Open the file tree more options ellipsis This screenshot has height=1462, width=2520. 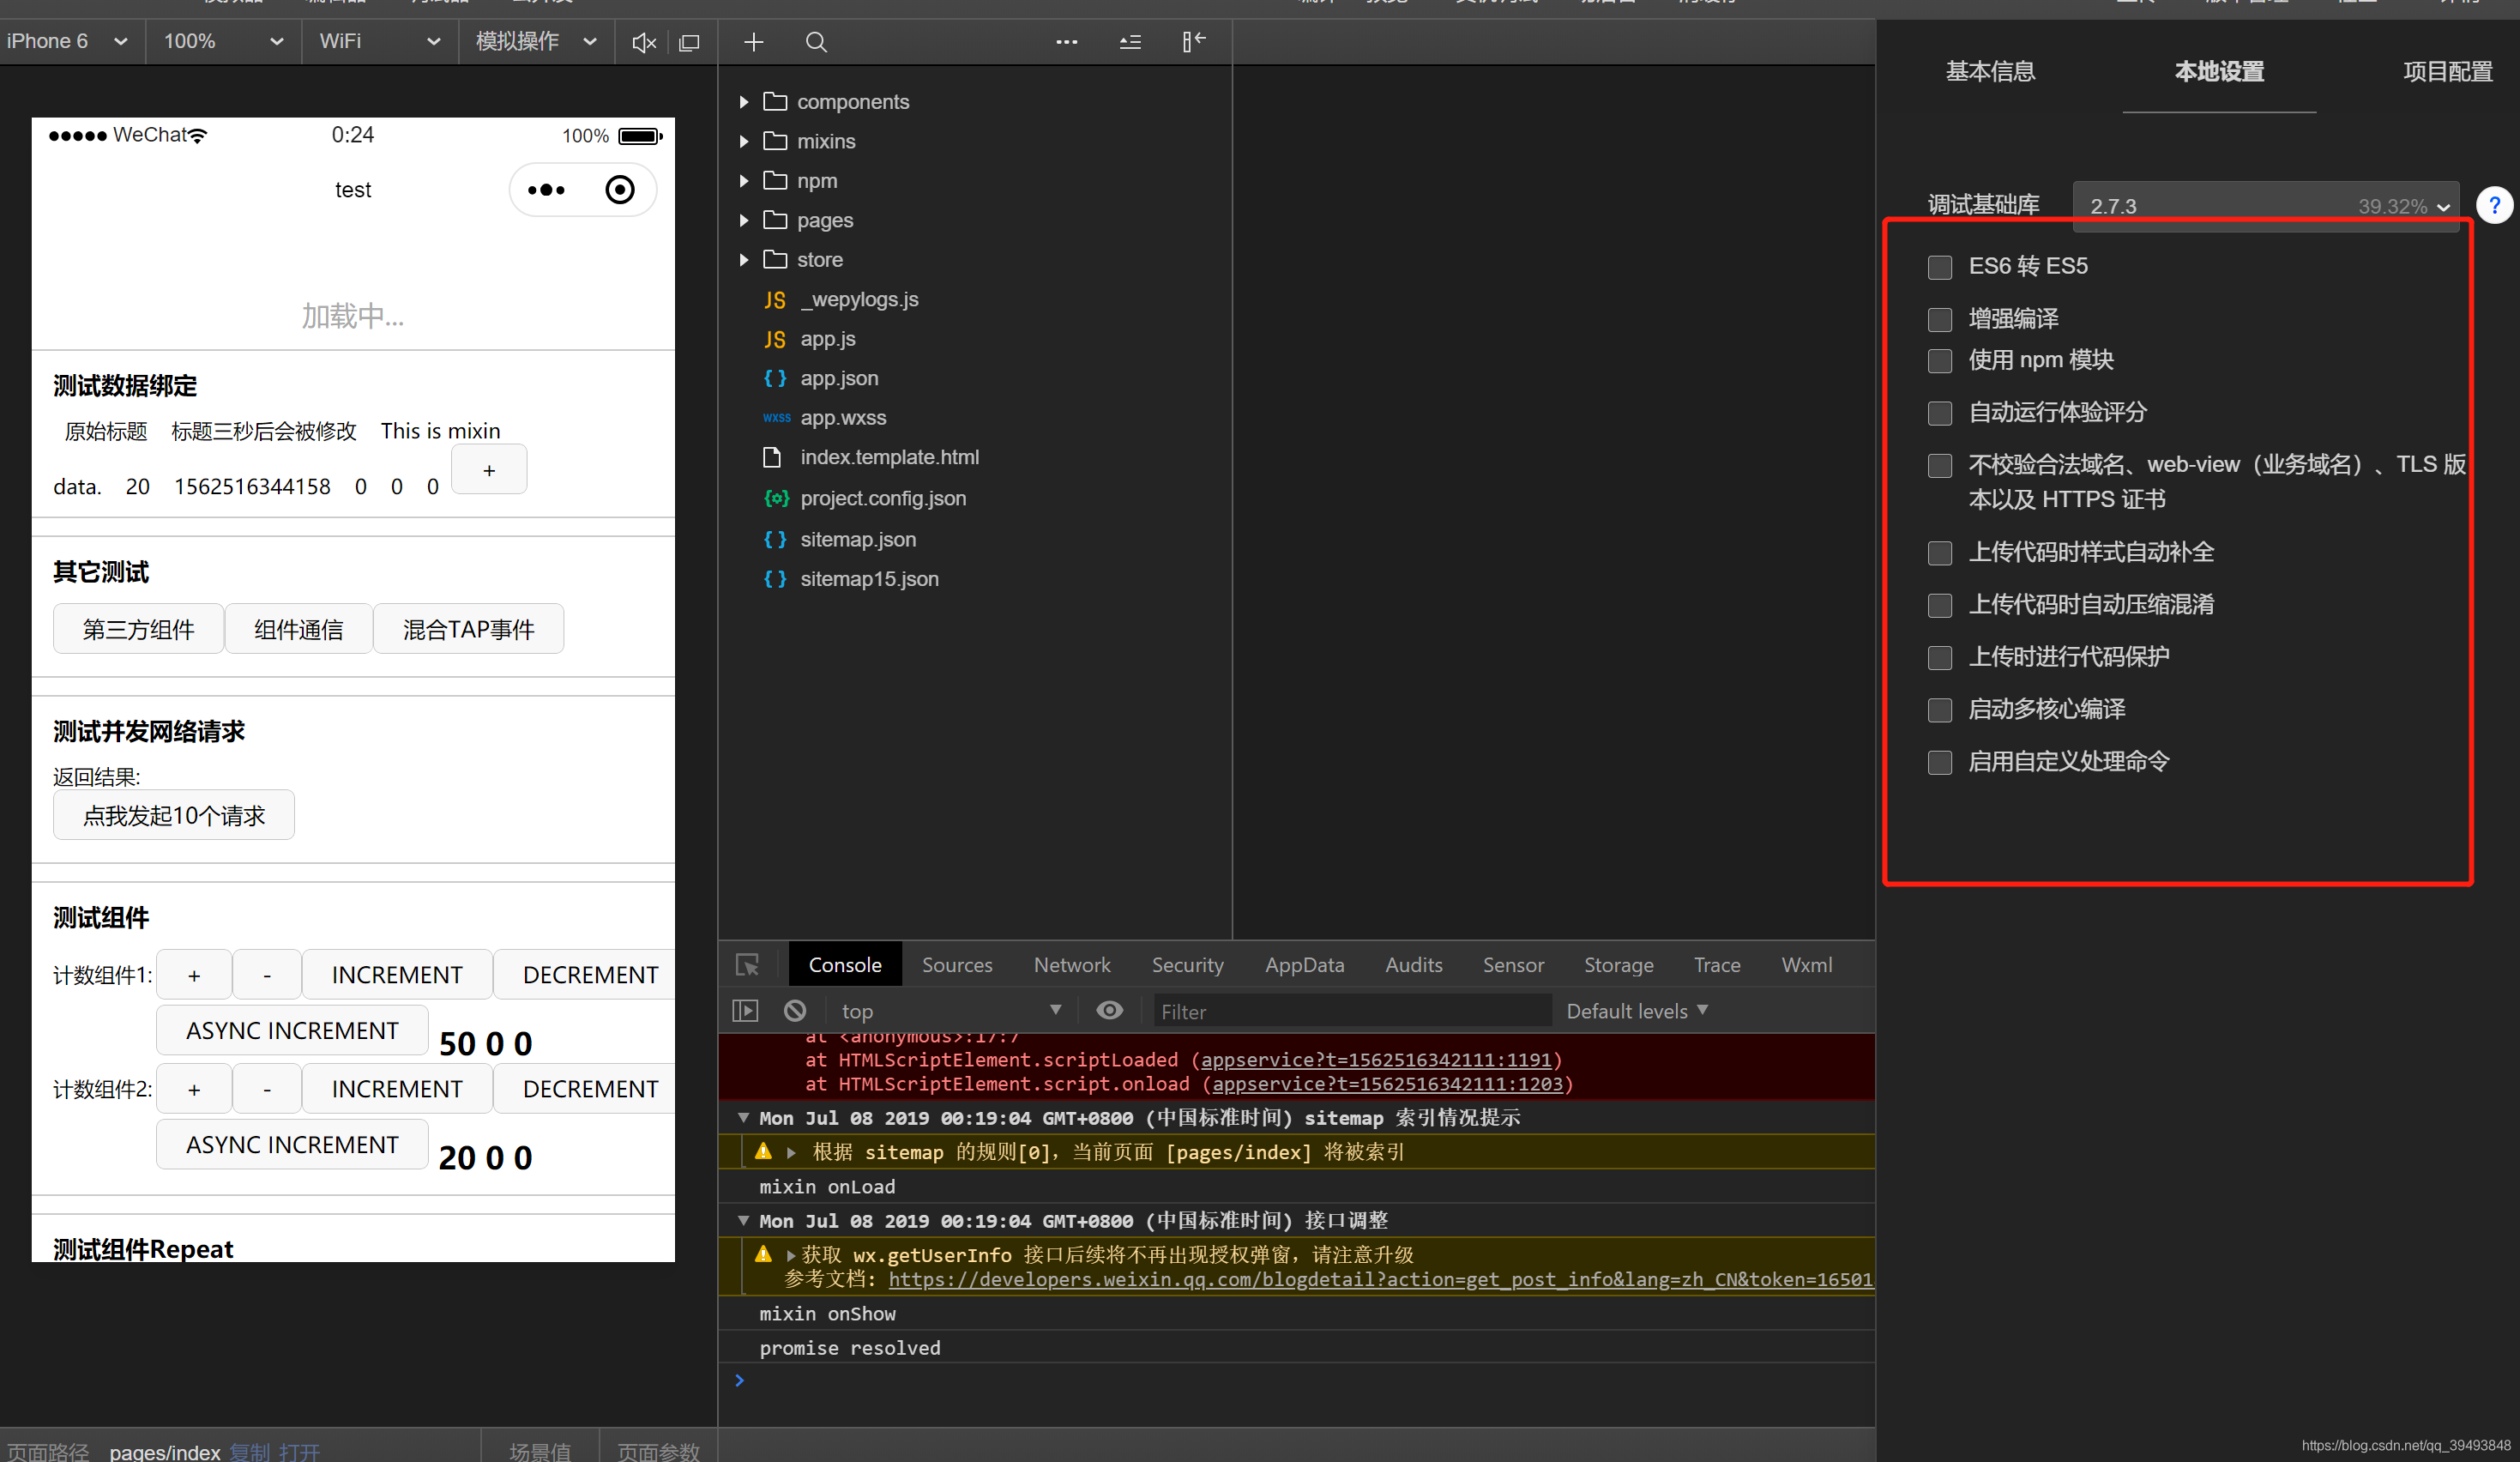pos(1067,42)
